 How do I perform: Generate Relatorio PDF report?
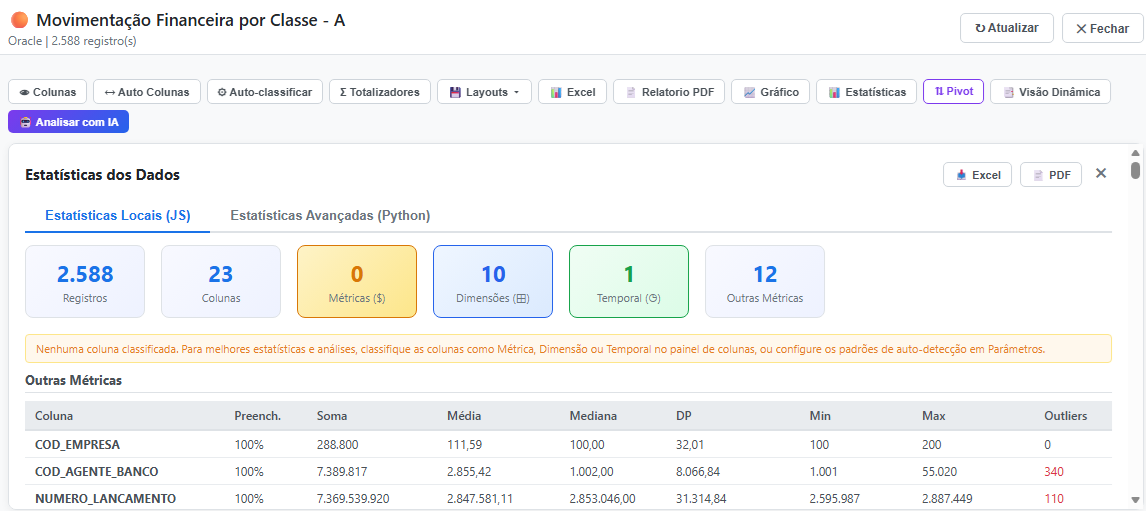point(669,92)
